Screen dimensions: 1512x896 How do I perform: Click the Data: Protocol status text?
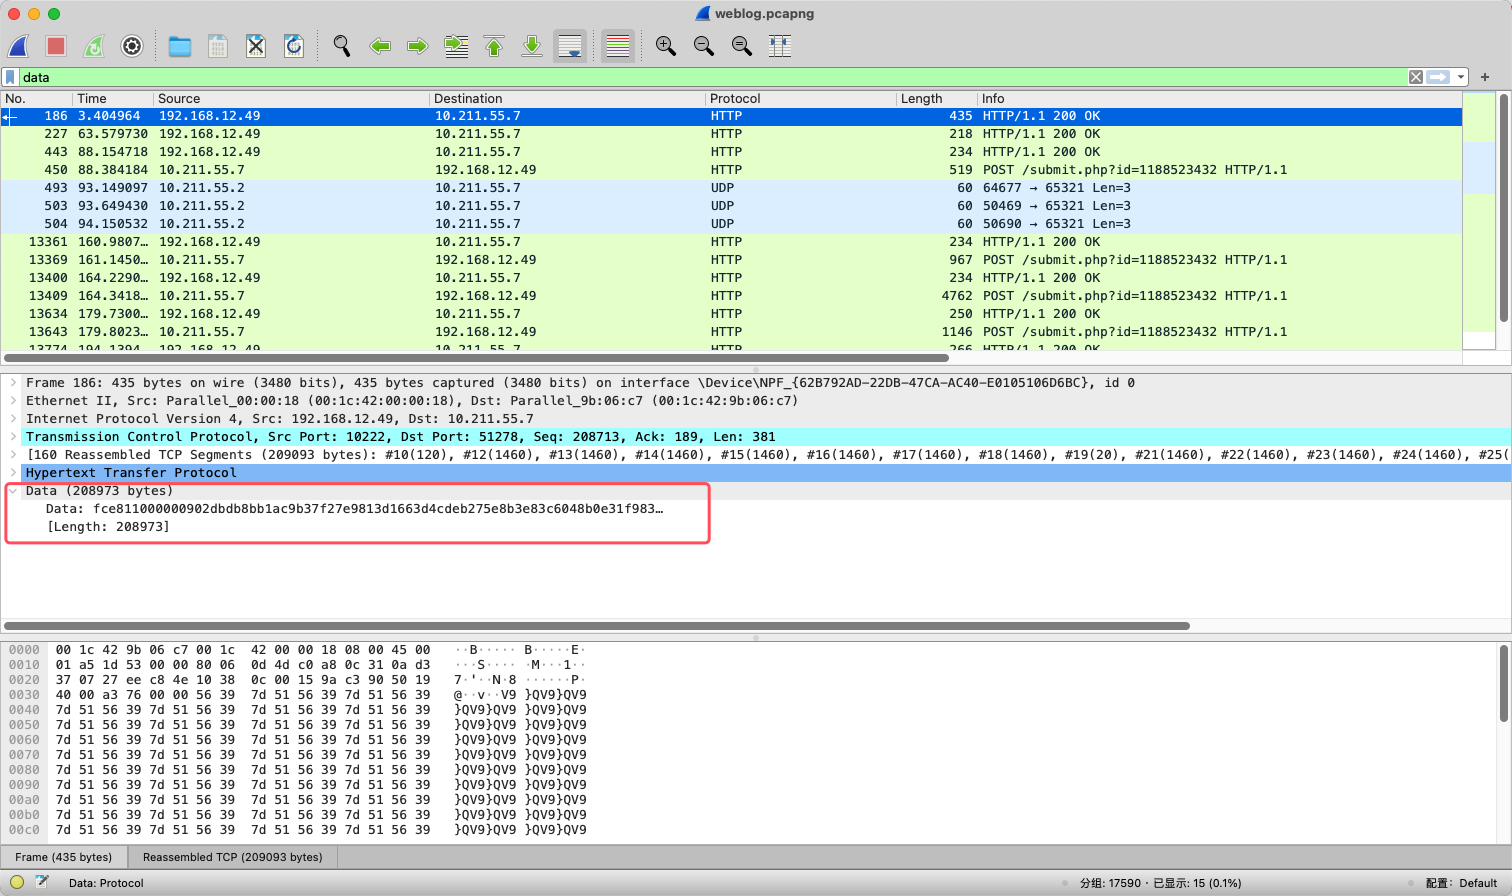(106, 883)
